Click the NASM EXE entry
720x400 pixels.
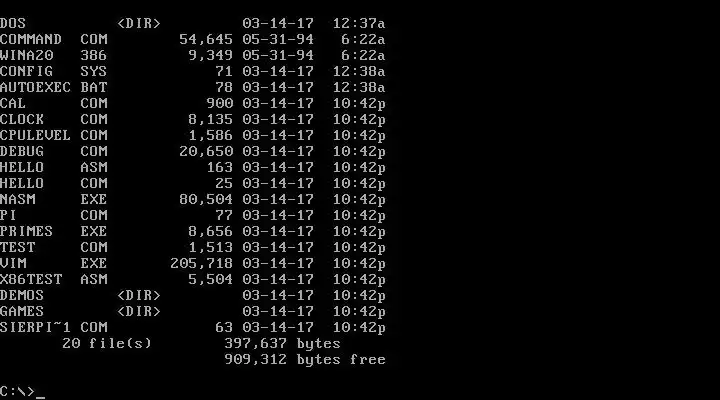(x=192, y=200)
